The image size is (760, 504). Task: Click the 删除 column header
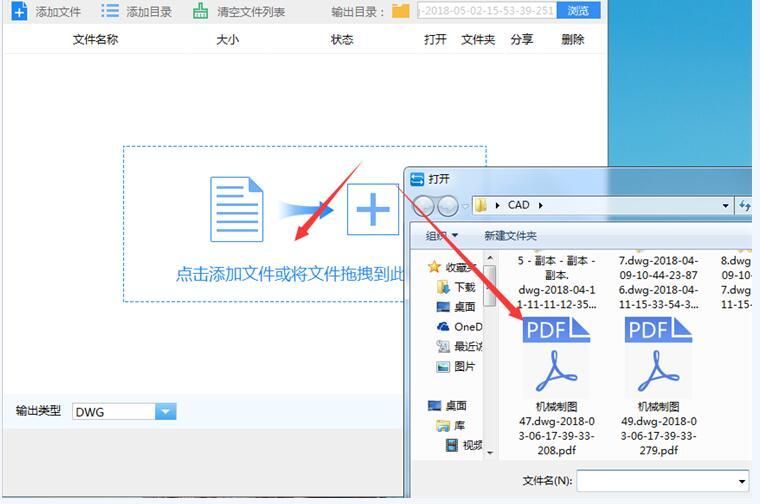click(572, 40)
